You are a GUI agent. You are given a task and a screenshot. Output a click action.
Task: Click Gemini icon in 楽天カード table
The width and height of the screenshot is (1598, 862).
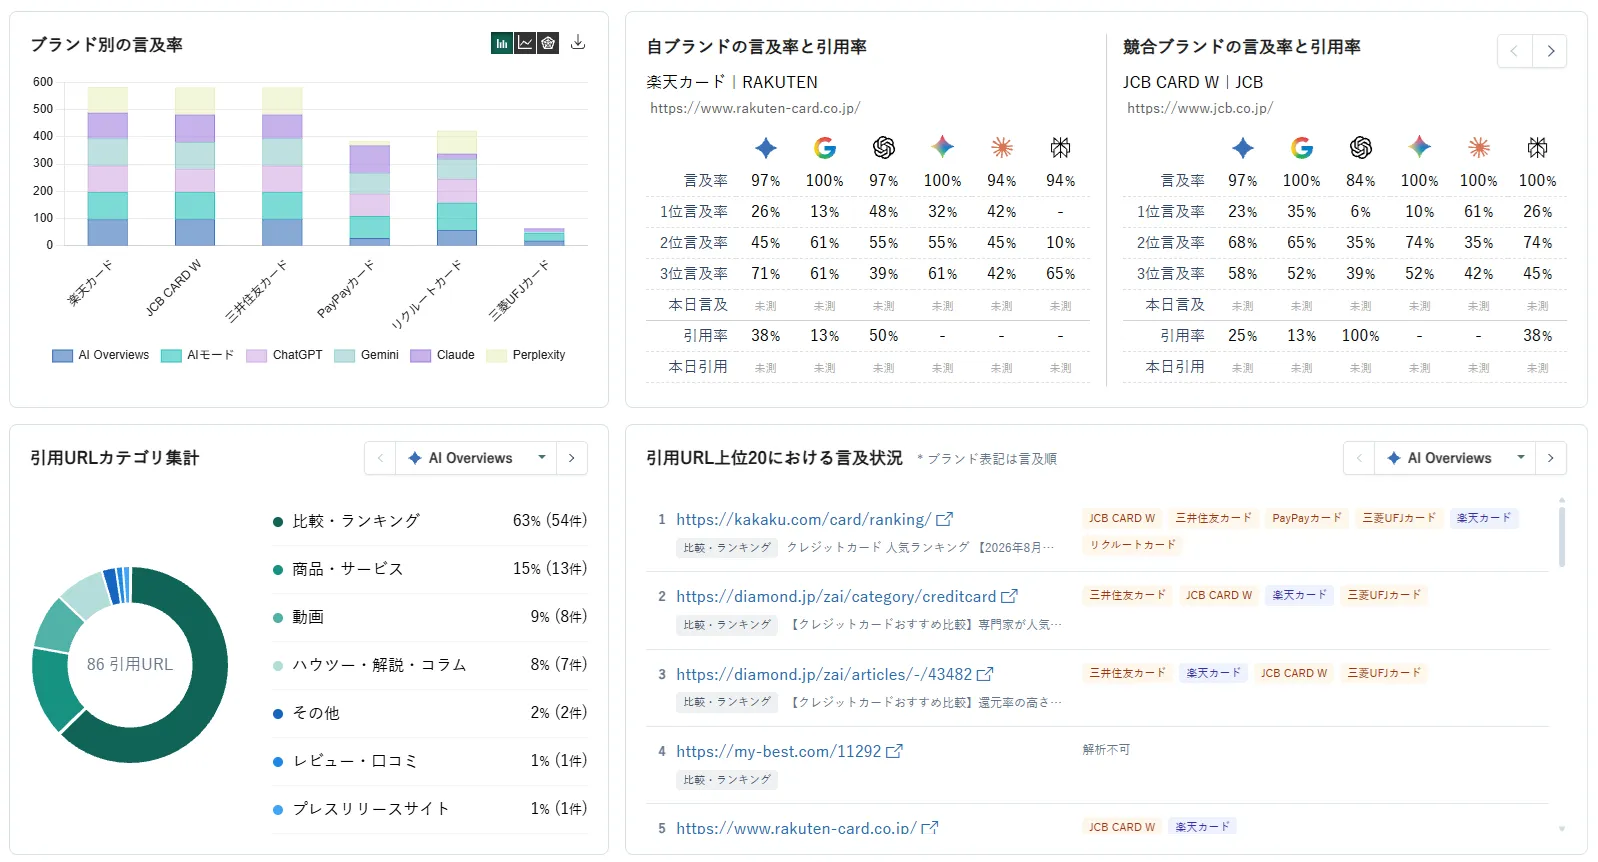tap(943, 148)
